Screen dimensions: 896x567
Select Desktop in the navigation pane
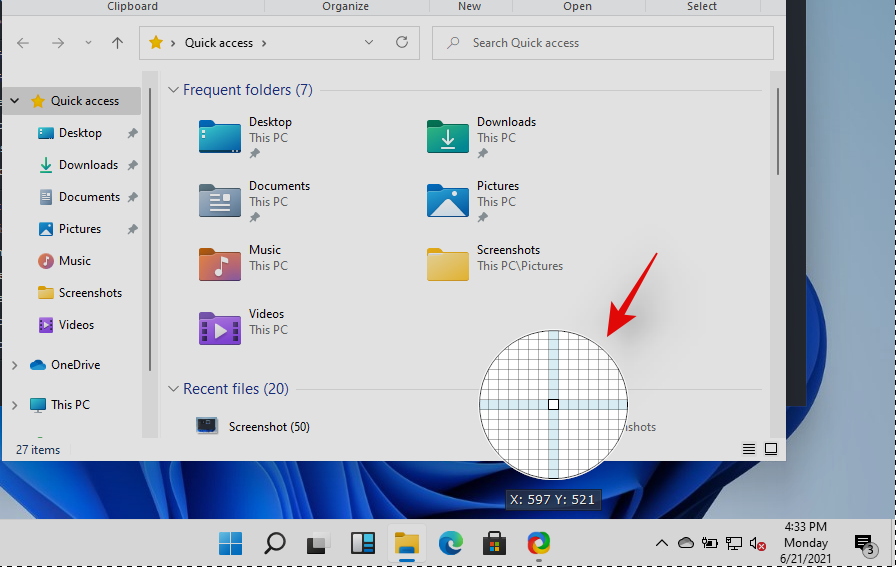80,133
